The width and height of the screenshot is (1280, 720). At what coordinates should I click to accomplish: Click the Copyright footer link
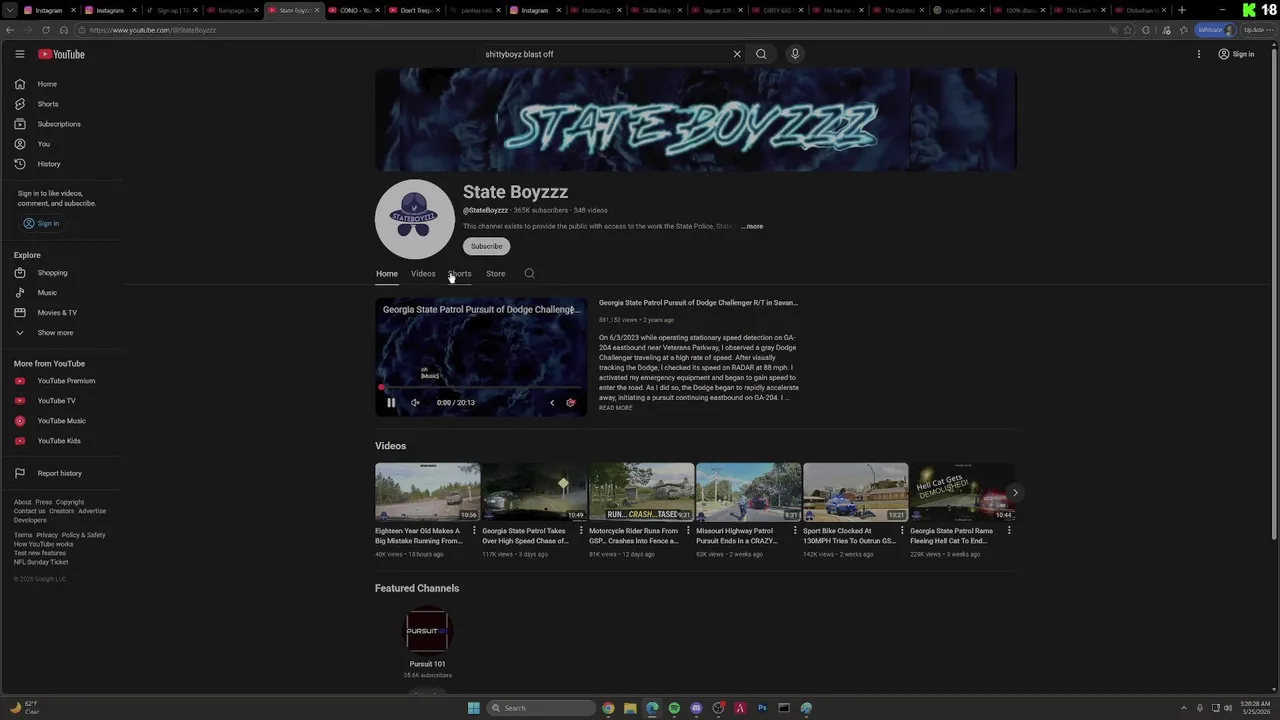pos(70,502)
